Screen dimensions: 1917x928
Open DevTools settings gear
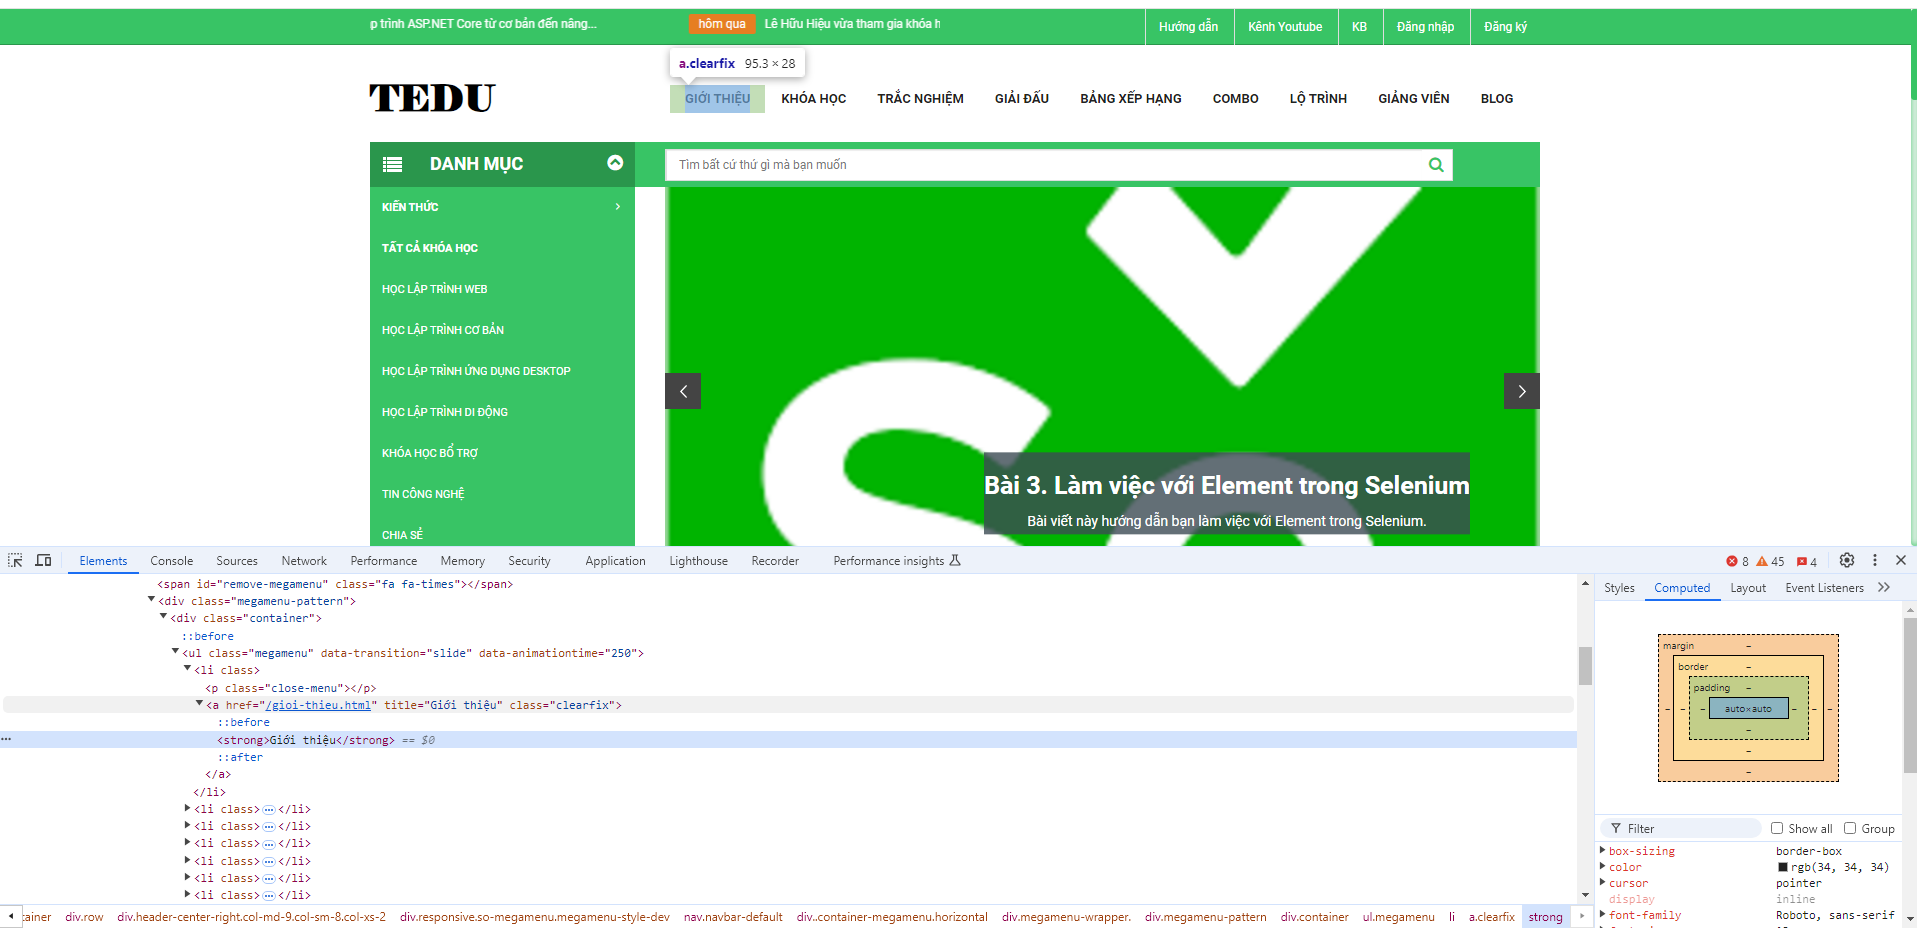pos(1847,561)
